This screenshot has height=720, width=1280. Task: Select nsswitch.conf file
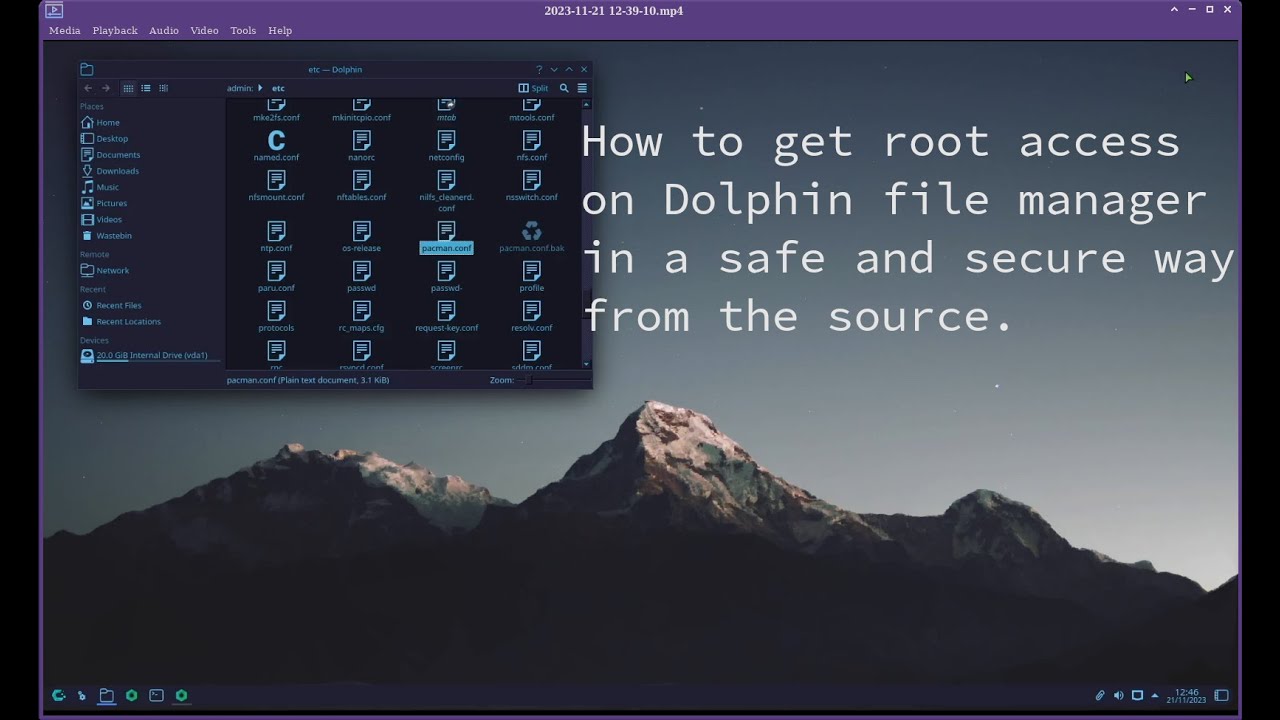[x=532, y=186]
